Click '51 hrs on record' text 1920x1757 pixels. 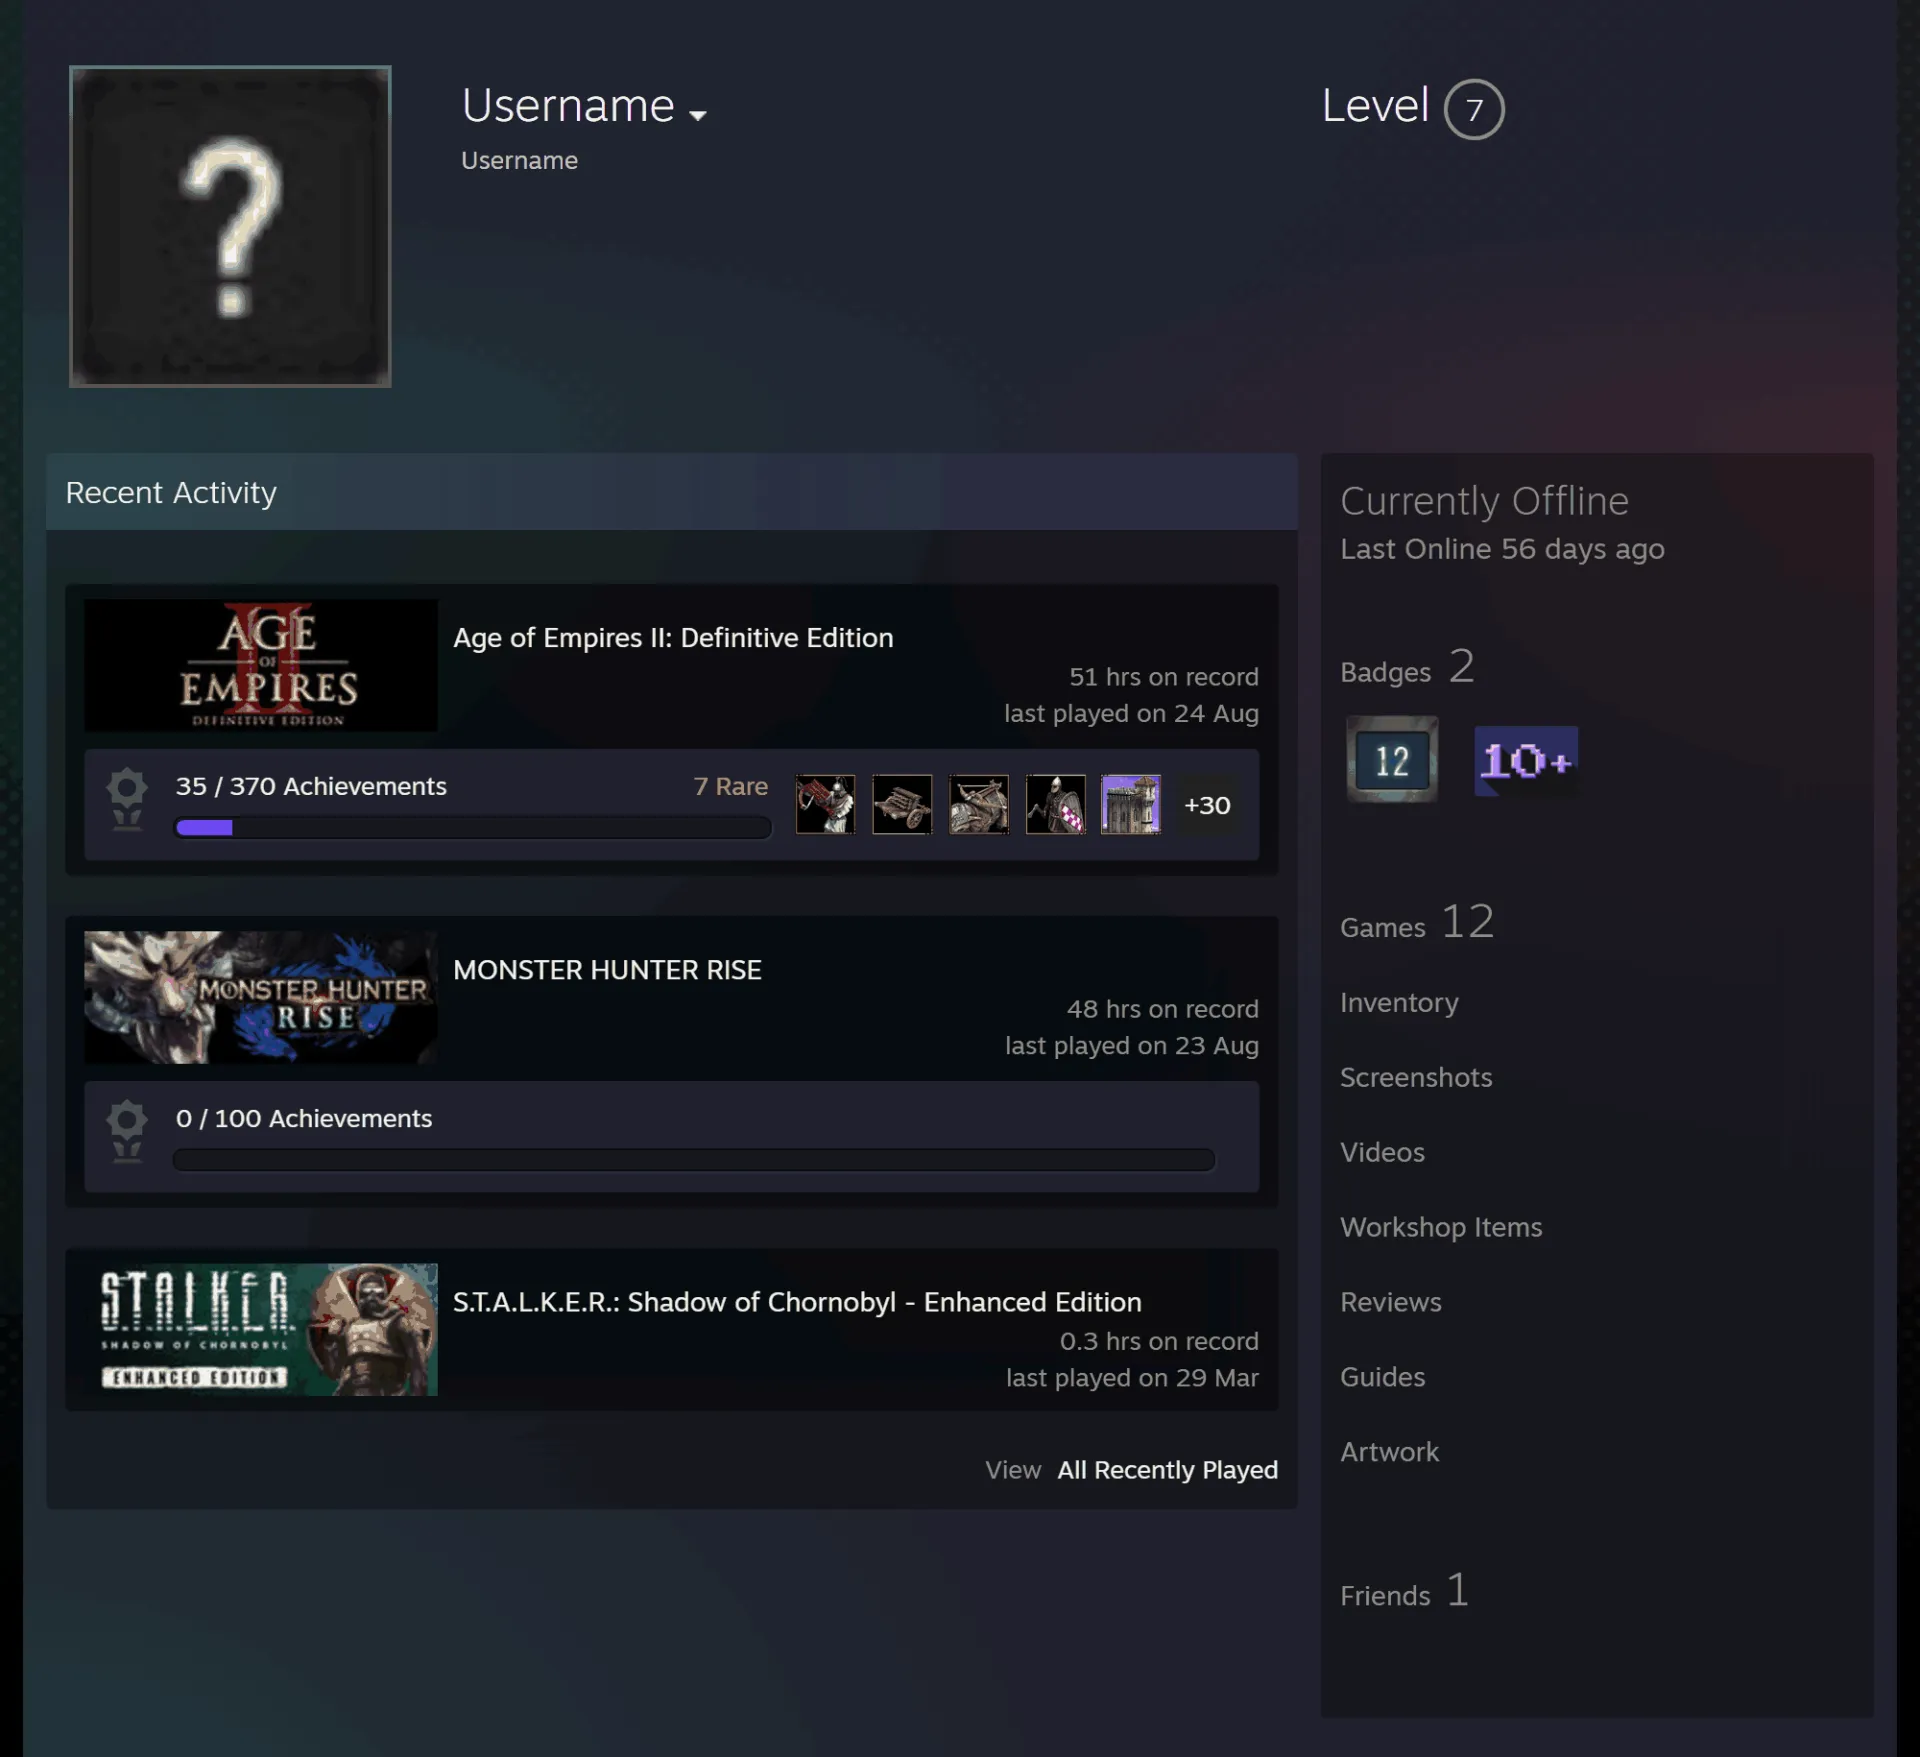[x=1163, y=677]
